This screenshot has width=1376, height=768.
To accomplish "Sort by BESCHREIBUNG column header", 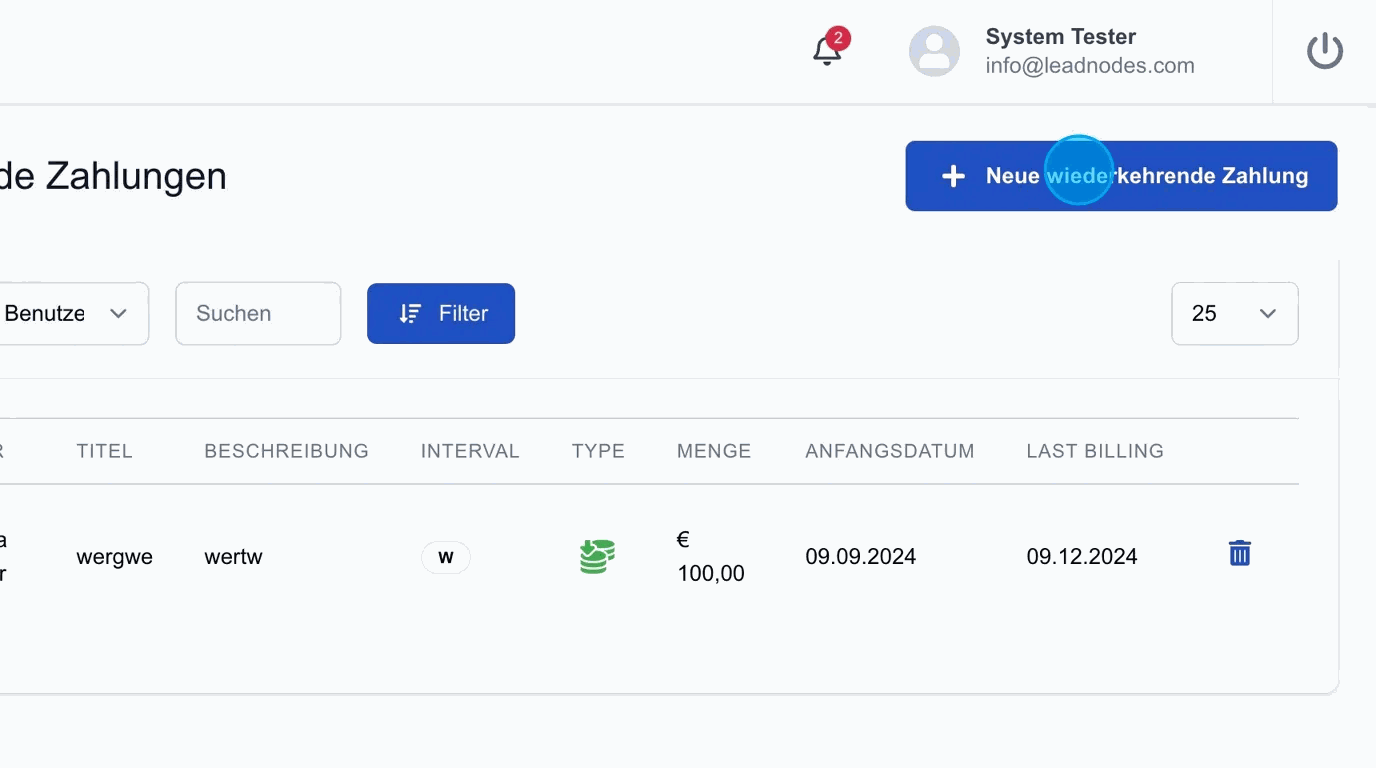I will [x=287, y=451].
